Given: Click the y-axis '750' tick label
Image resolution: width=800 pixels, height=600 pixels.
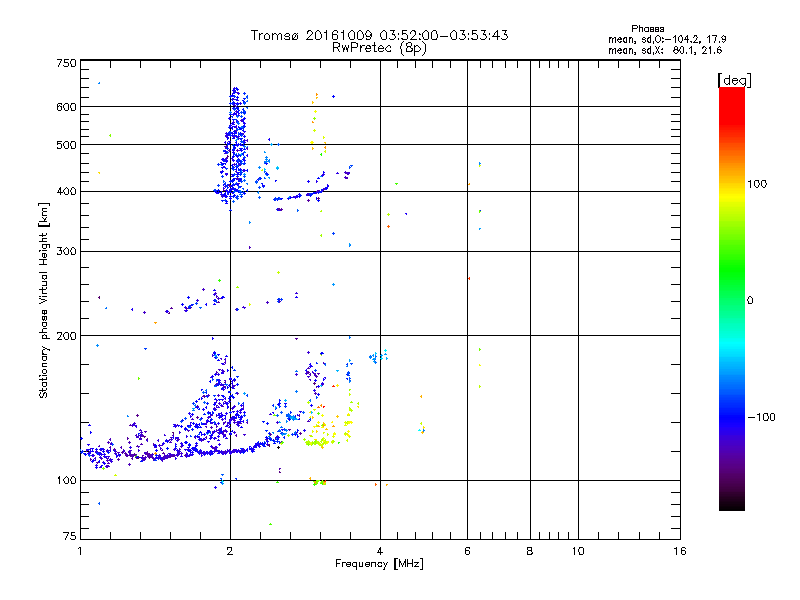Looking at the screenshot, I should tap(66, 63).
